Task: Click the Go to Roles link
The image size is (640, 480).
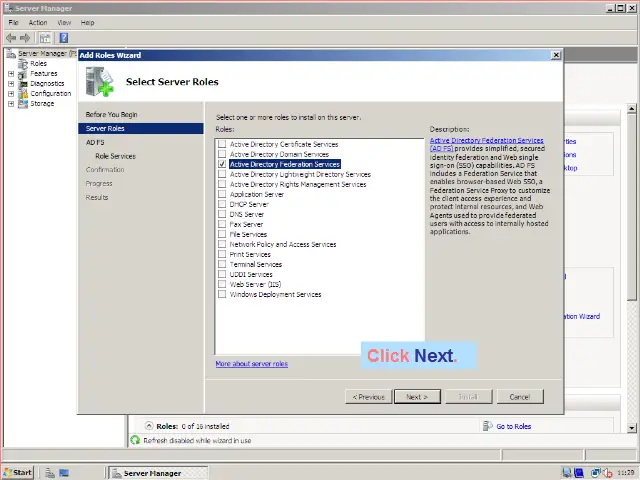Action: pos(513,427)
